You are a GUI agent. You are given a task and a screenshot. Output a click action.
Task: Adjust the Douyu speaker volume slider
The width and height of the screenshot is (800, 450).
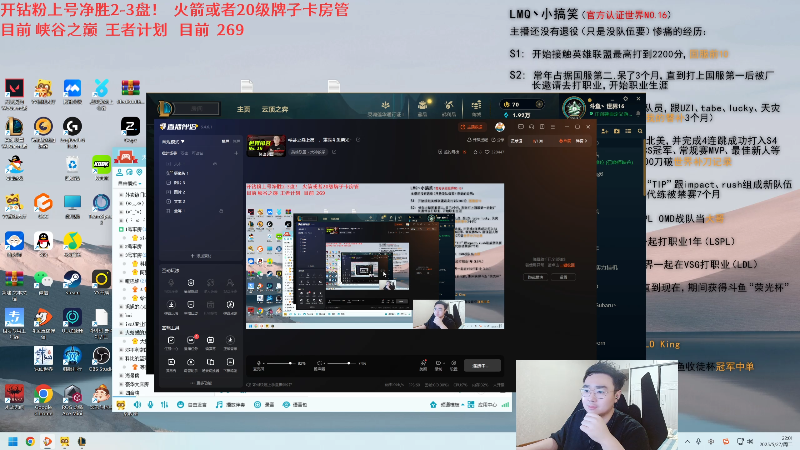[340, 363]
